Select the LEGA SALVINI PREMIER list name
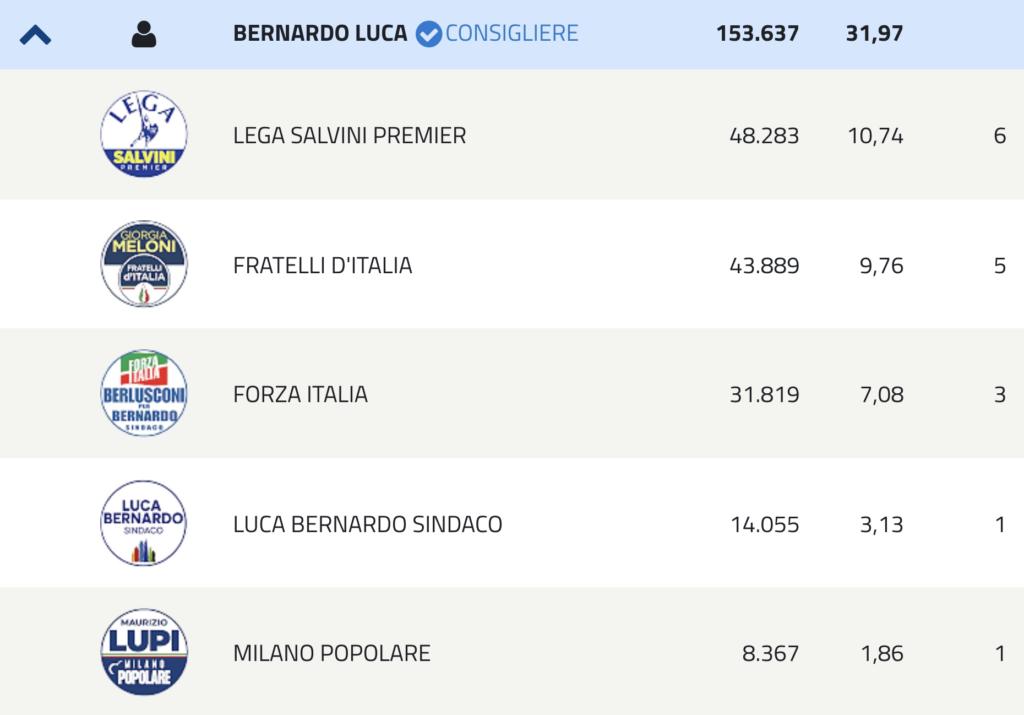Screen dimensions: 1024x715 pos(349,136)
